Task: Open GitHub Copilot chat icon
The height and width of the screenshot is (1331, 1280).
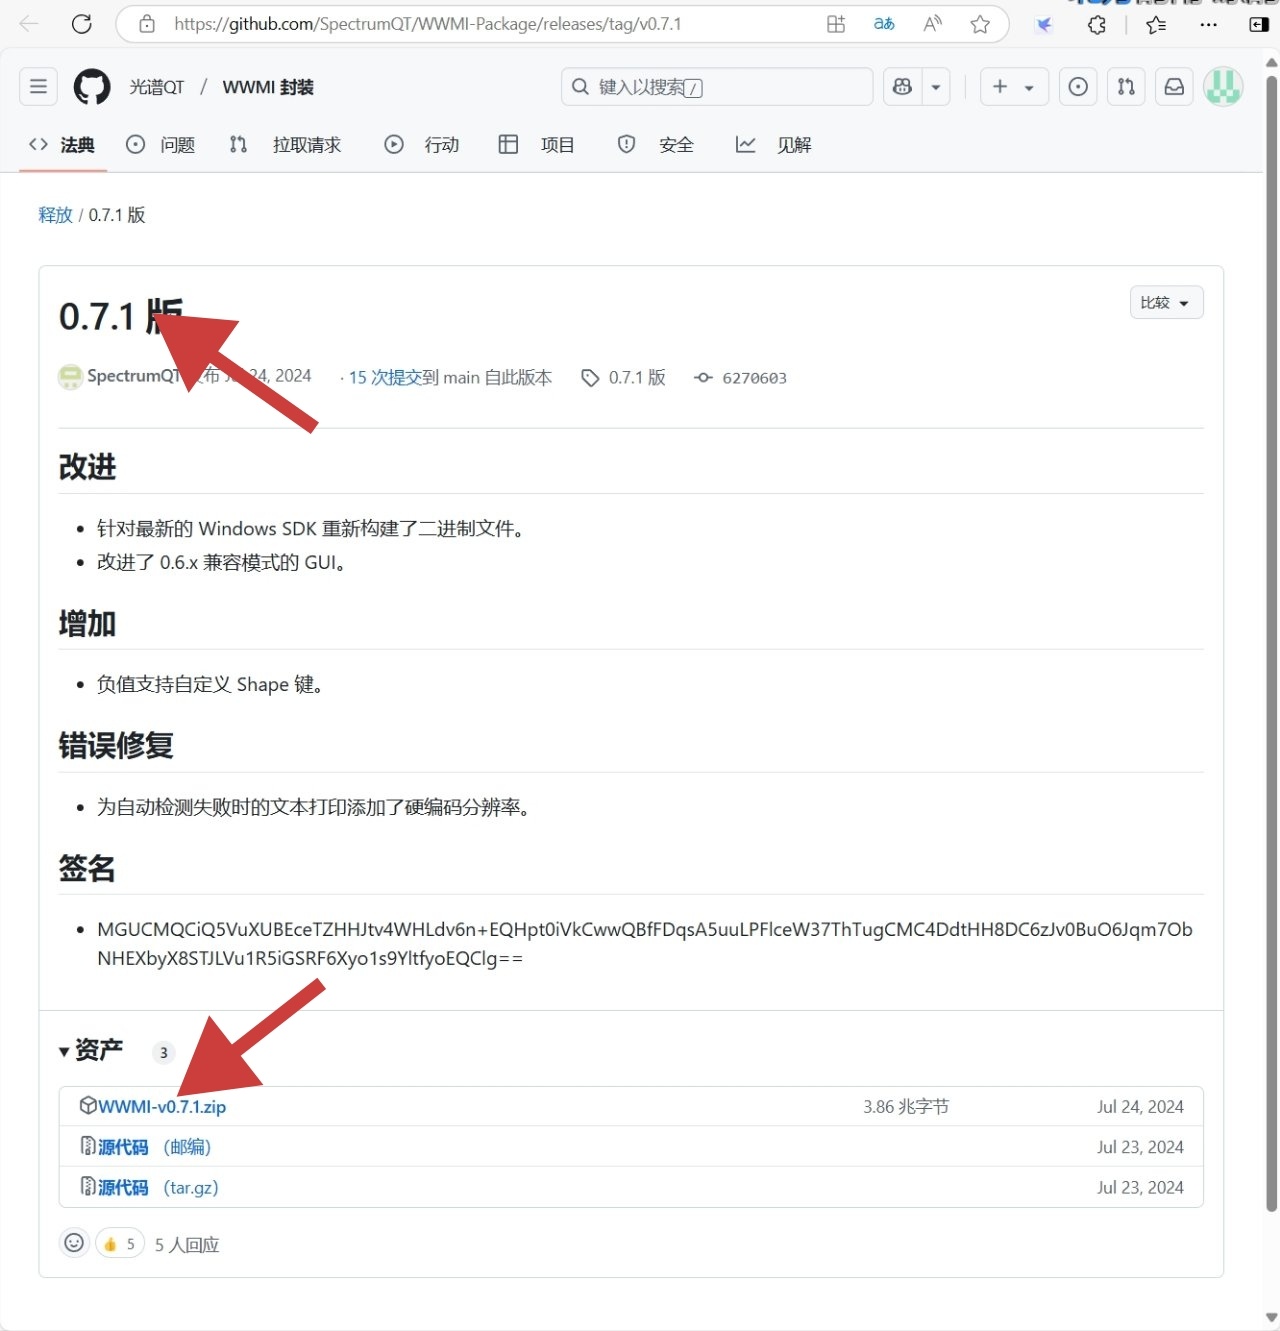Action: pyautogui.click(x=902, y=87)
